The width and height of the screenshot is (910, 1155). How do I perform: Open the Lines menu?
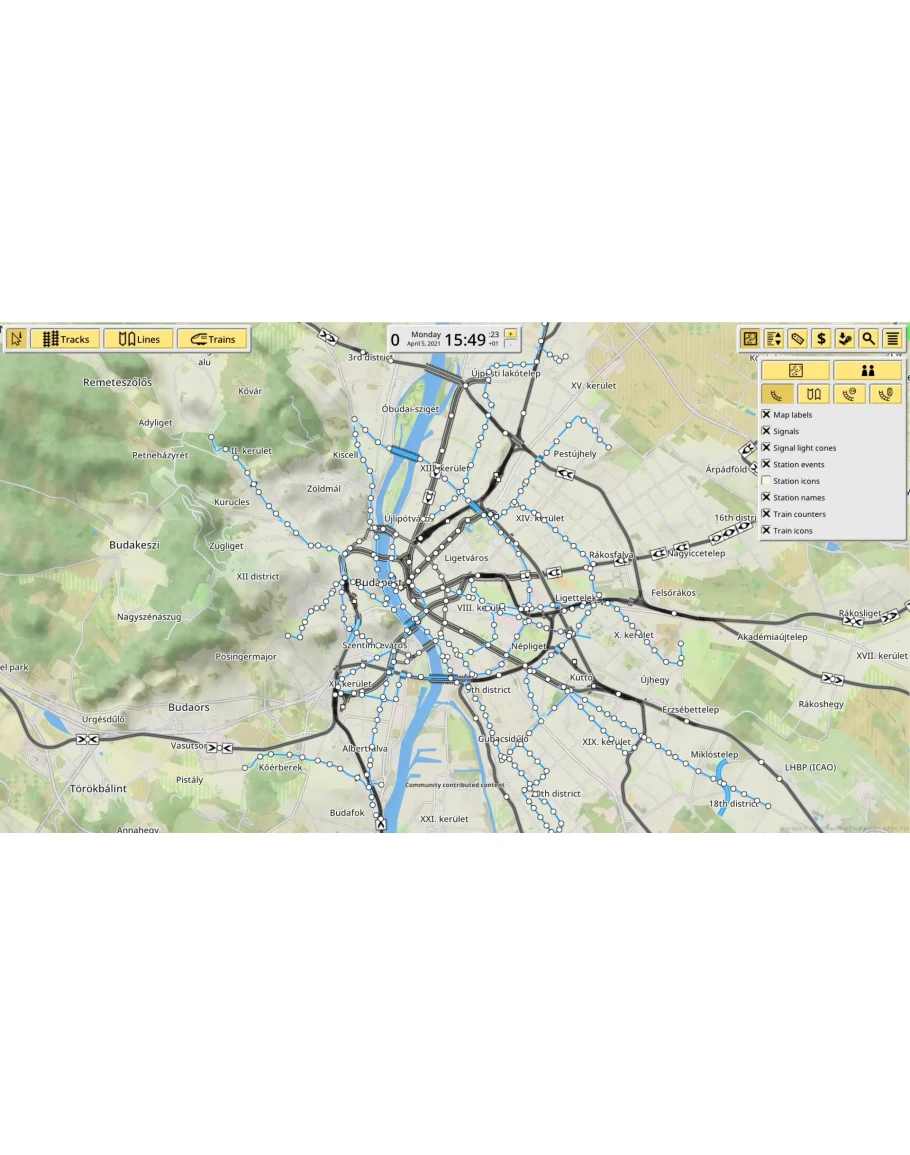(x=138, y=339)
